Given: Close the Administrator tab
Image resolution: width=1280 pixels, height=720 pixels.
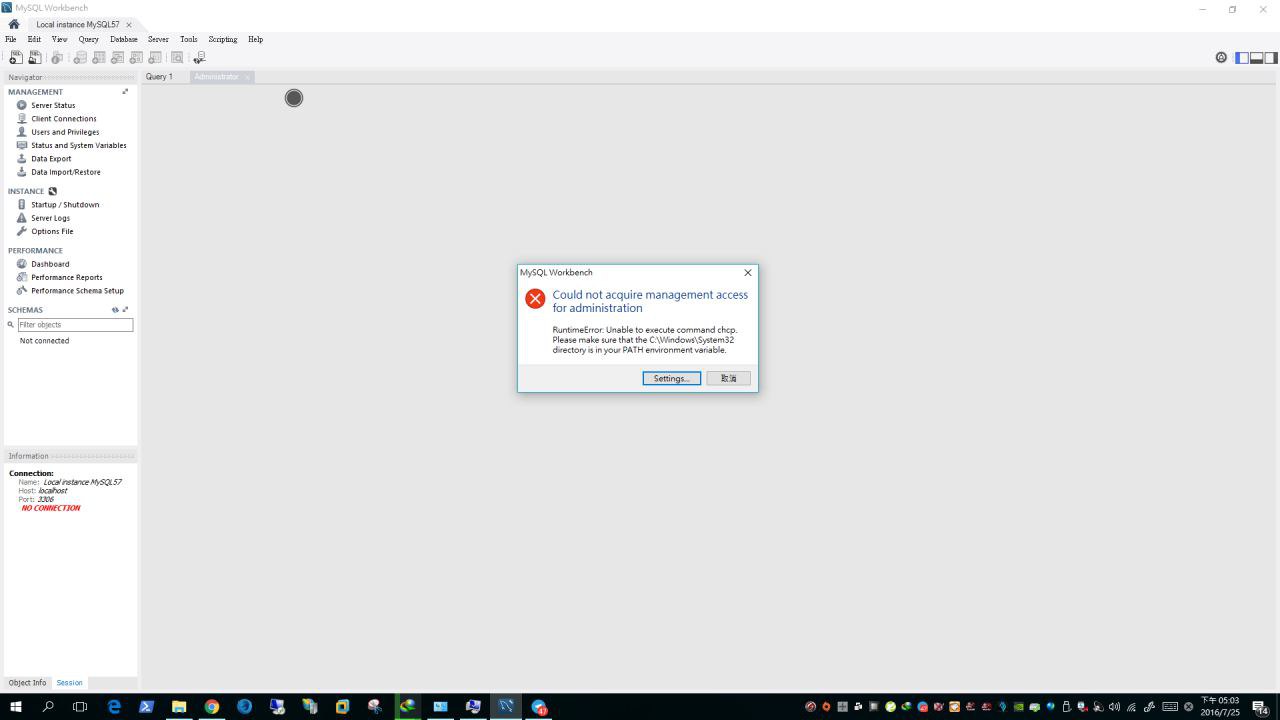Looking at the screenshot, I should (x=247, y=77).
